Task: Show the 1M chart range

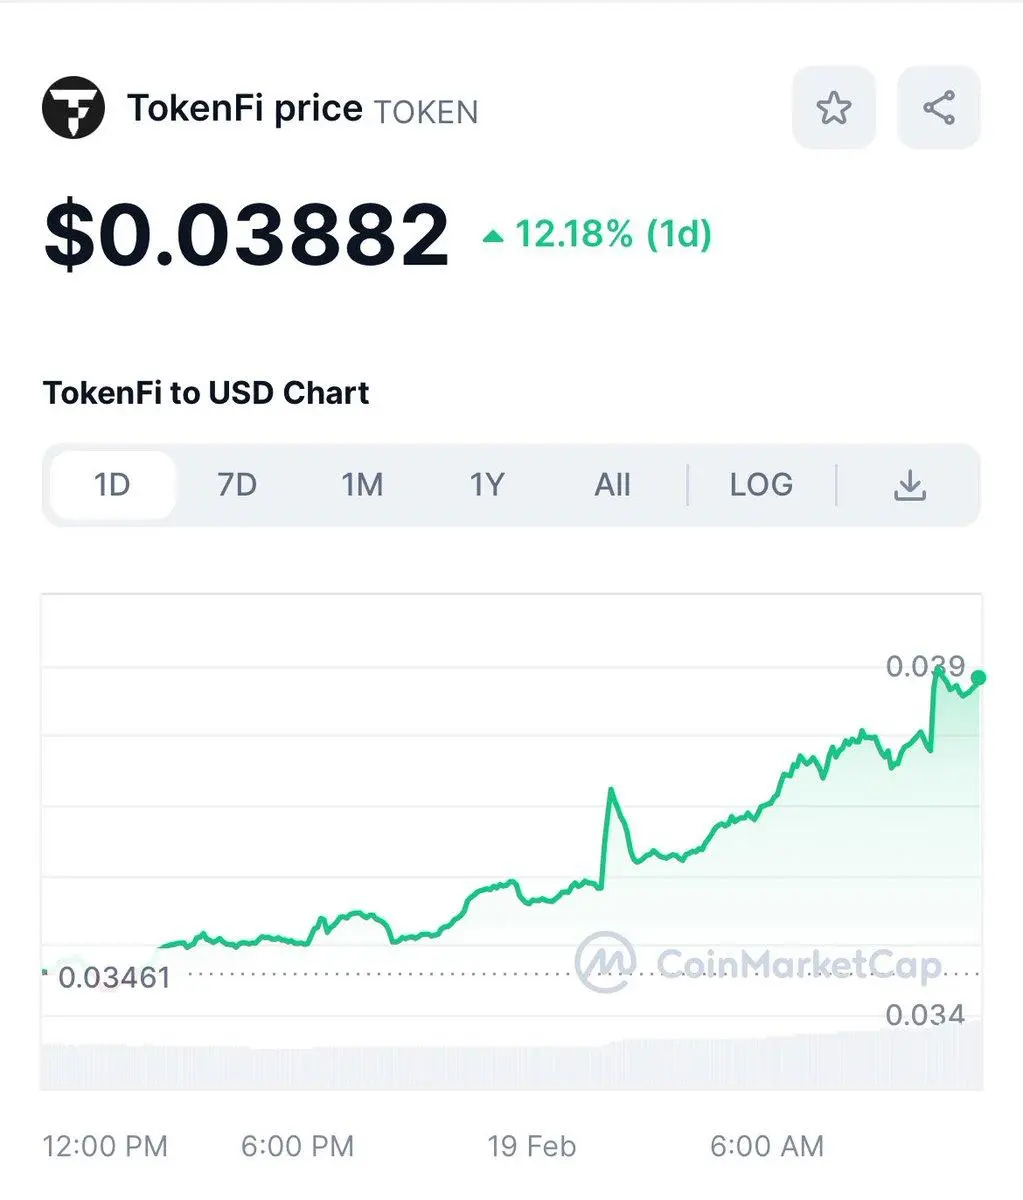Action: click(362, 485)
